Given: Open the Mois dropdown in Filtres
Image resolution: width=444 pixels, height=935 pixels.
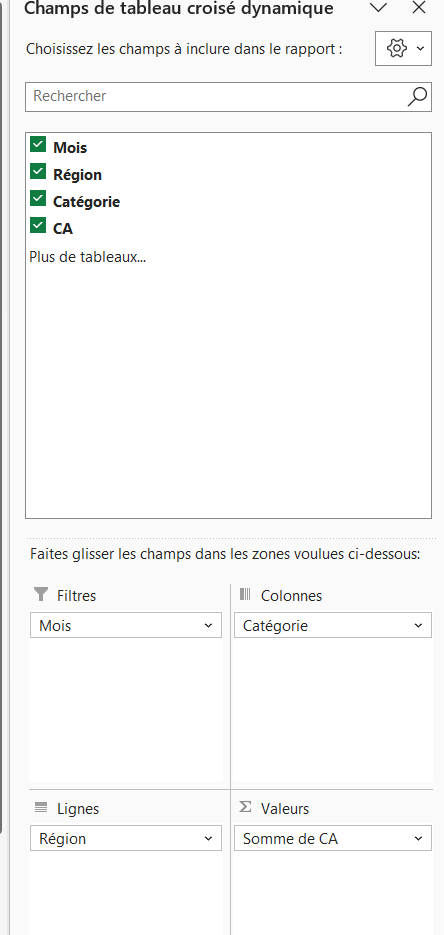Looking at the screenshot, I should 208,626.
